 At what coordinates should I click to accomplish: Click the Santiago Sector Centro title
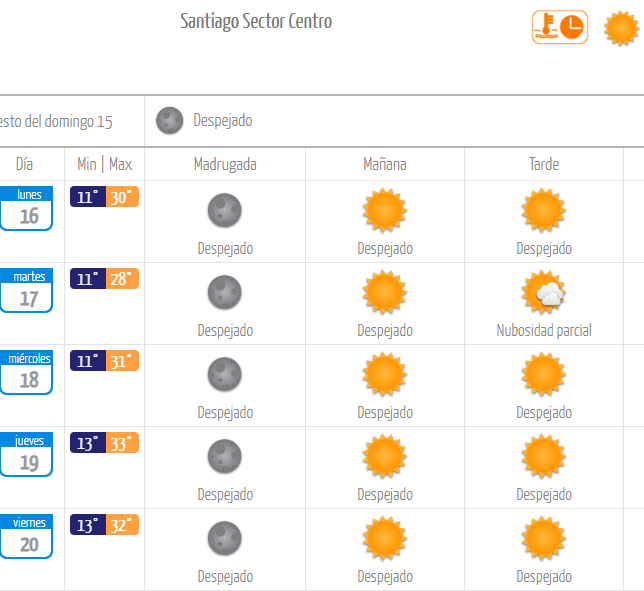pyautogui.click(x=256, y=21)
